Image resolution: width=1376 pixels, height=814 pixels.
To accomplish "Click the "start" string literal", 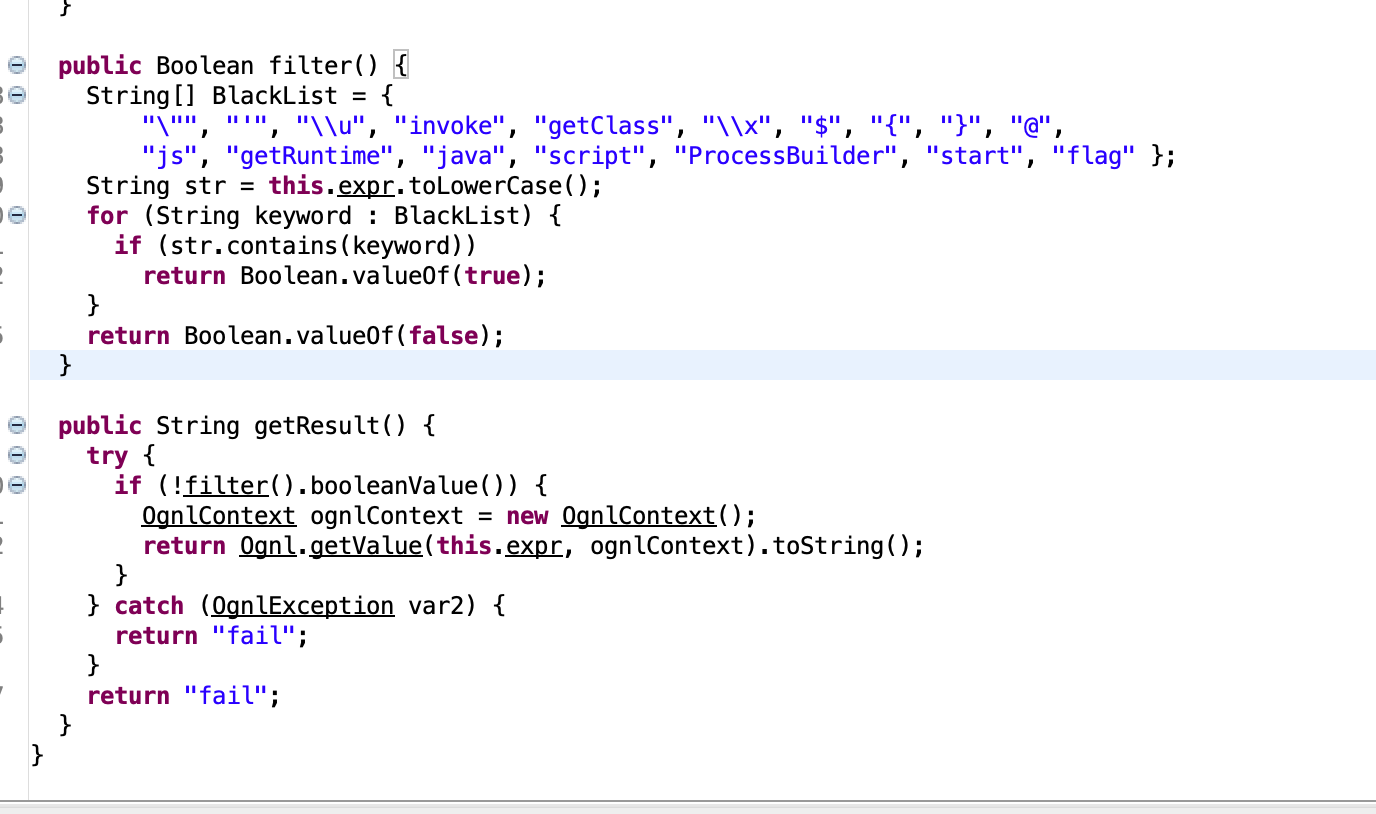I will click(x=975, y=156).
